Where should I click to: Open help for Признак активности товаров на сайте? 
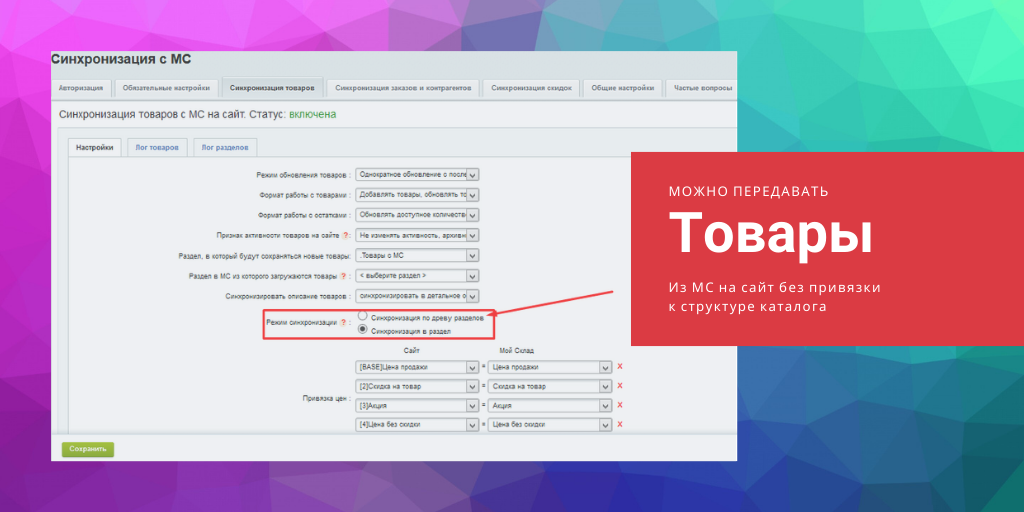pos(346,235)
